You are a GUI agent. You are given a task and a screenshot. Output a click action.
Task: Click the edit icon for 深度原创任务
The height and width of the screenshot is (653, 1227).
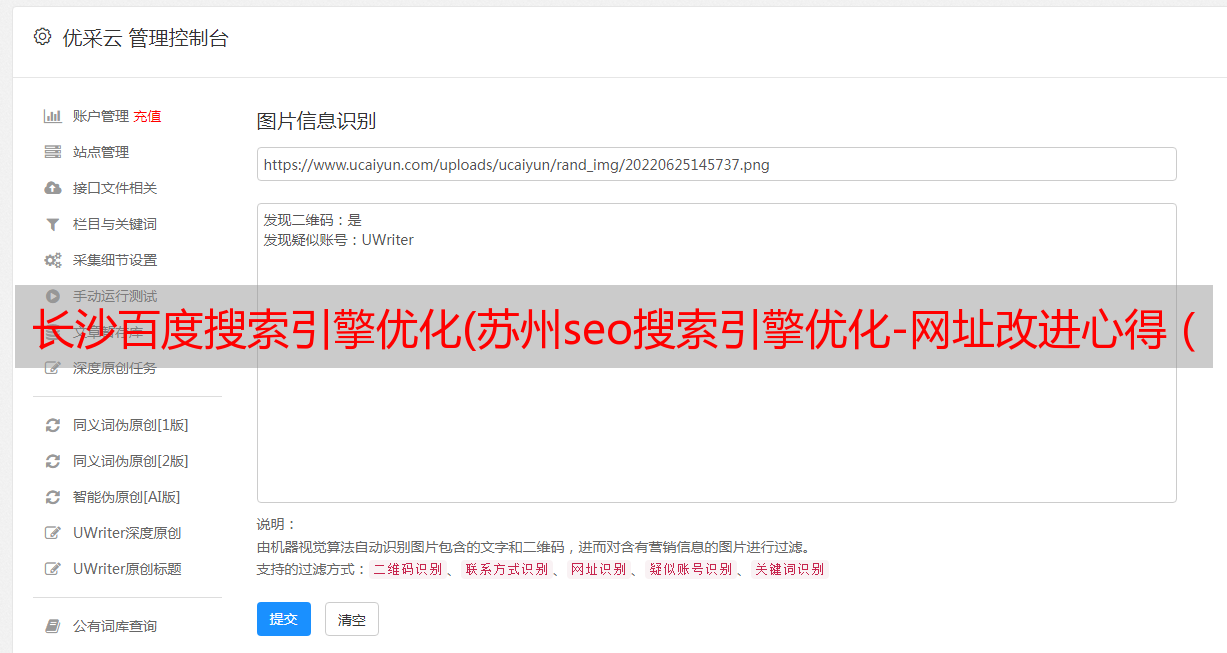point(53,368)
